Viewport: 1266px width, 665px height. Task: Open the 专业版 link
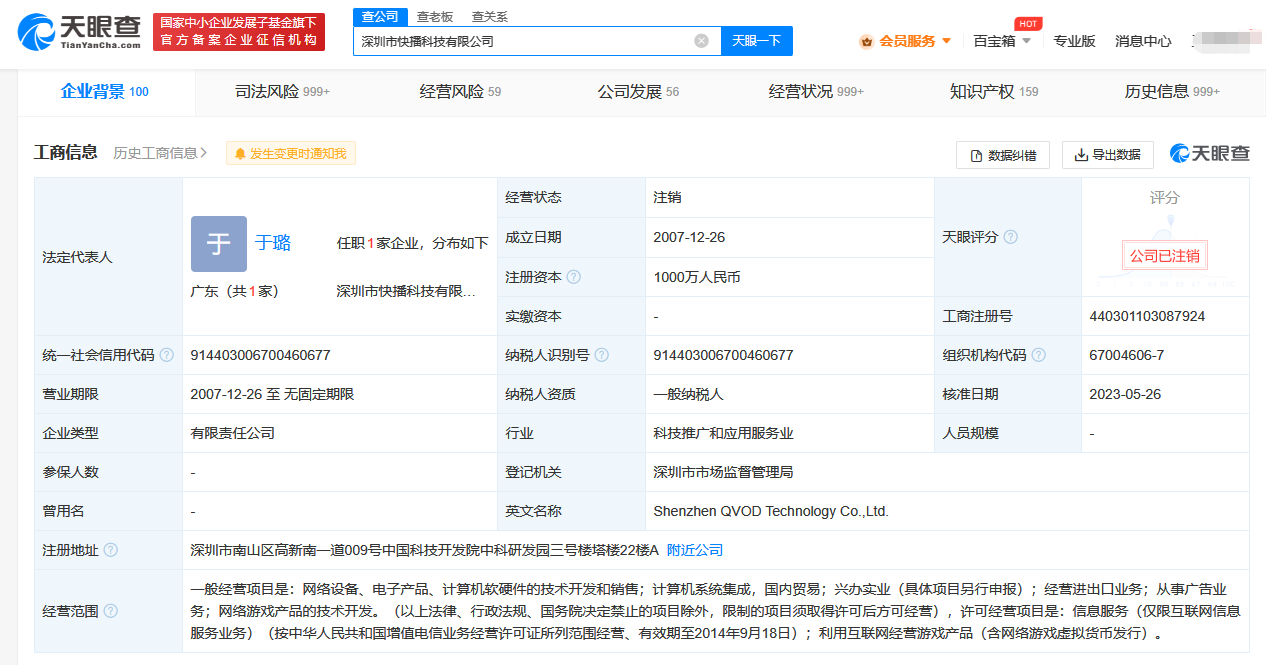(1074, 41)
